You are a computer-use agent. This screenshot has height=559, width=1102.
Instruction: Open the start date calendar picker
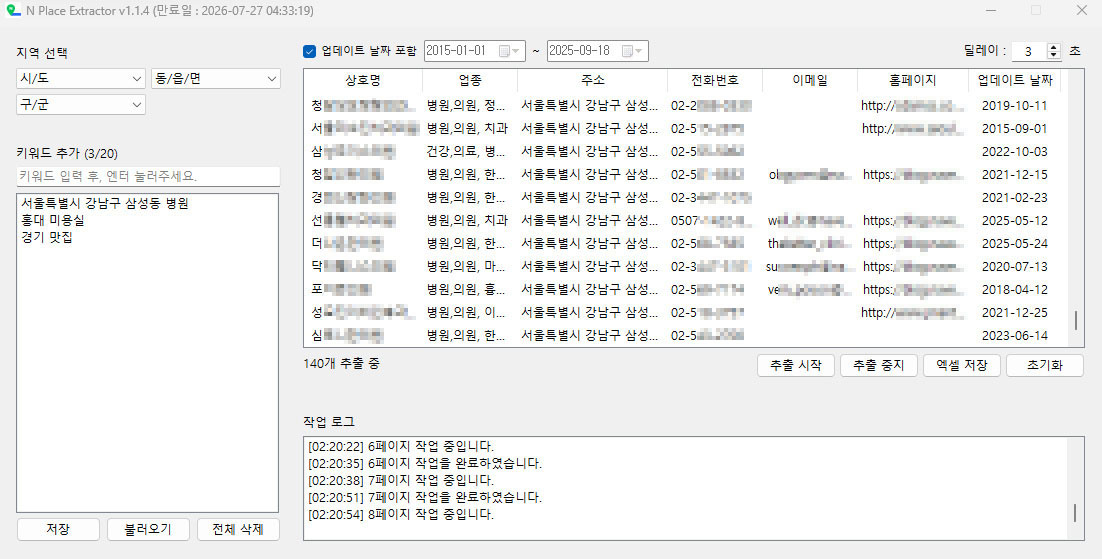click(x=510, y=51)
